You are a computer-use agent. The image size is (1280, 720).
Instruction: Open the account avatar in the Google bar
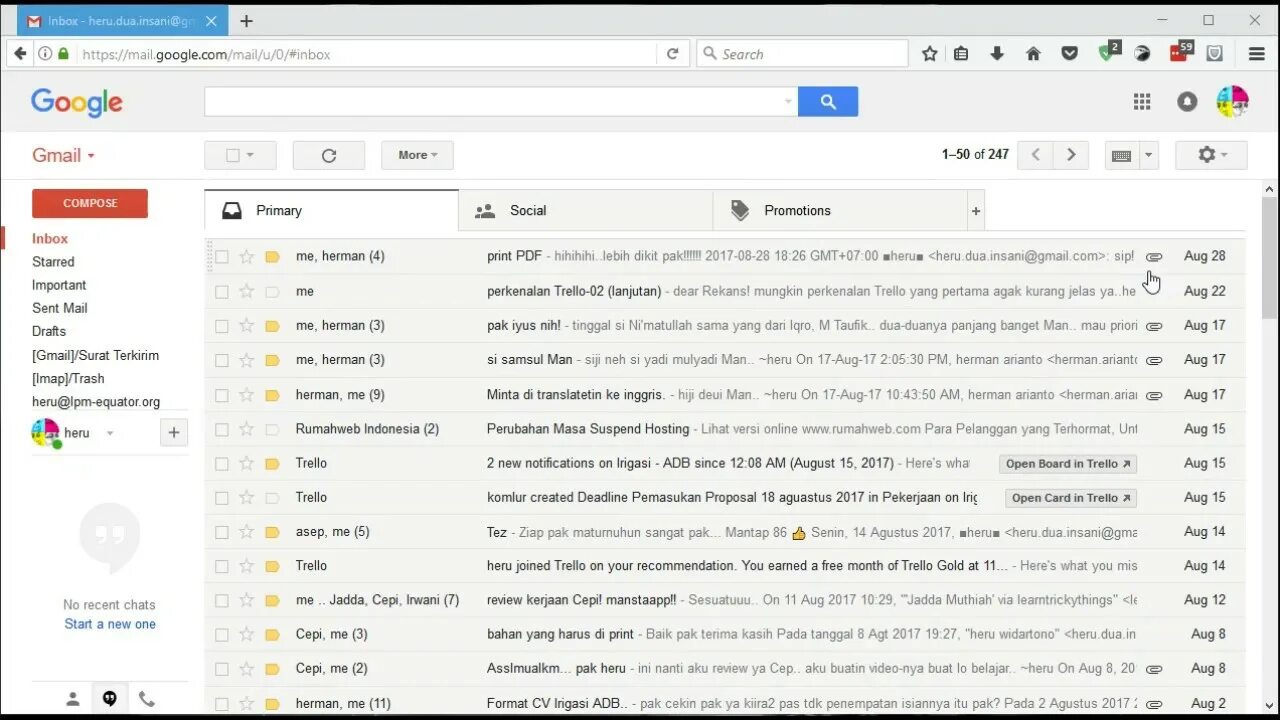point(1232,101)
